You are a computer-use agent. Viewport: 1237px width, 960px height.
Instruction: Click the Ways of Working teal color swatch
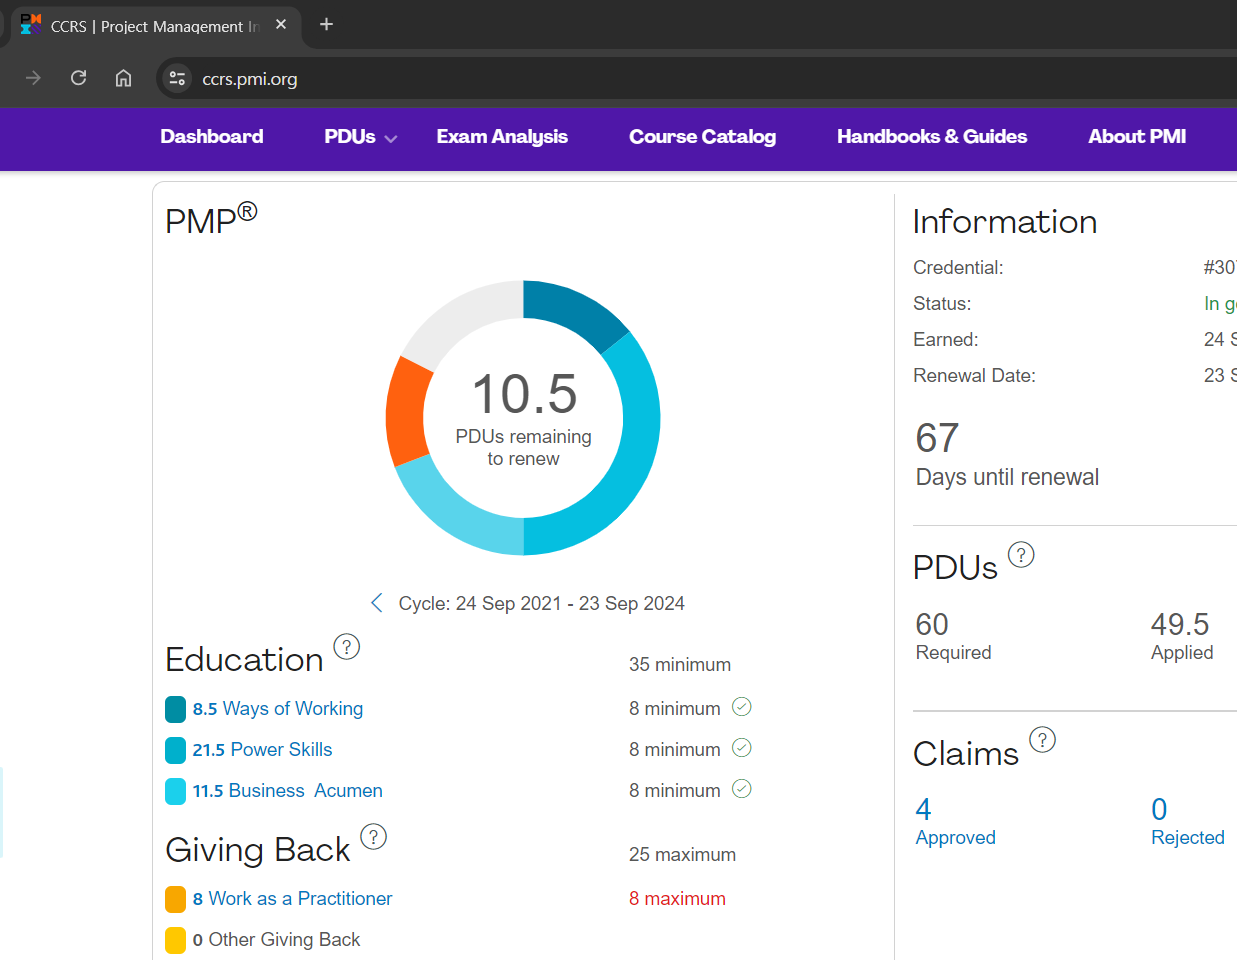pyautogui.click(x=175, y=709)
